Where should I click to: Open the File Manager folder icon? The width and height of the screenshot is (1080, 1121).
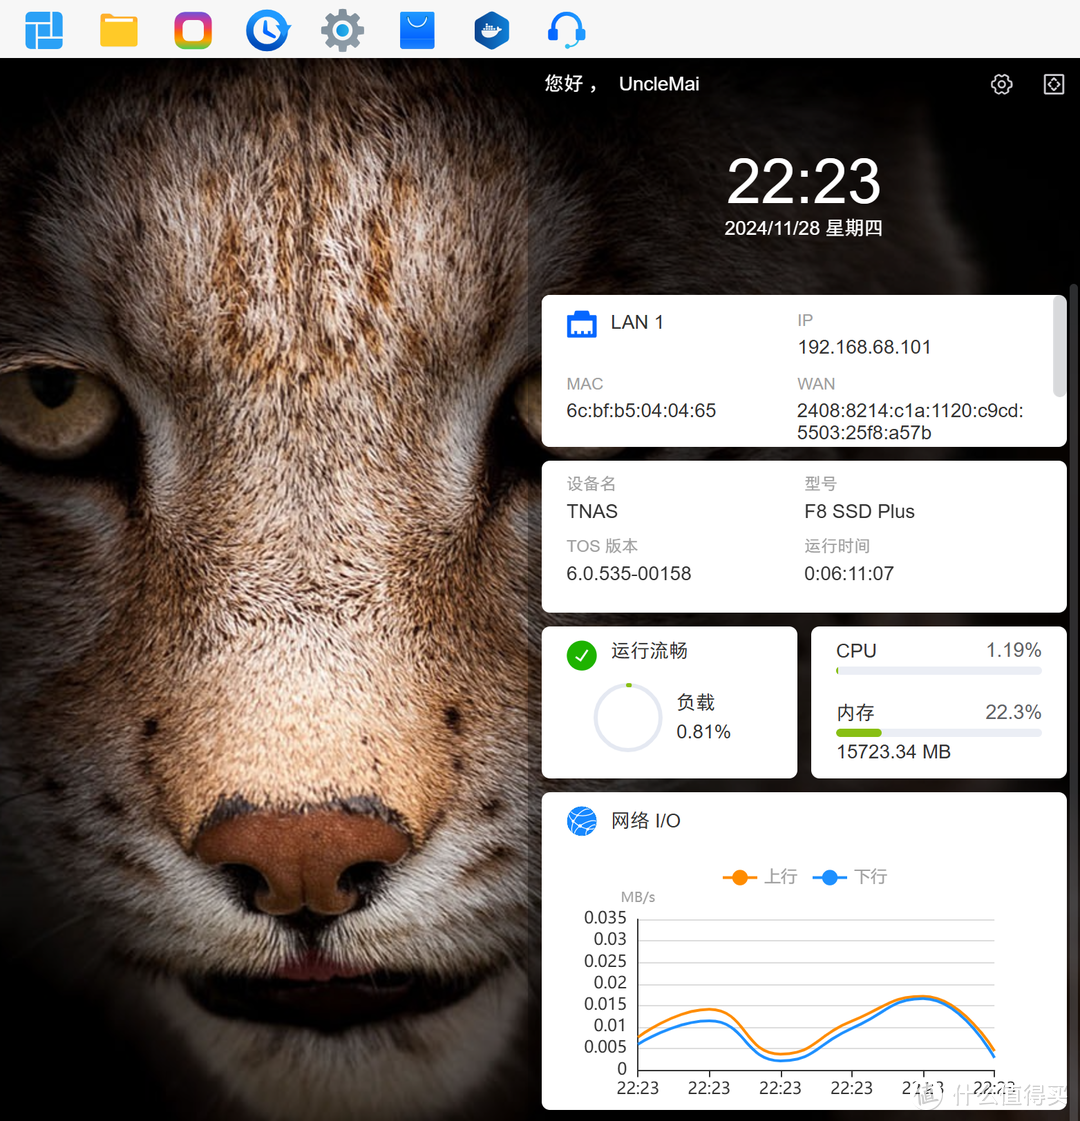(119, 30)
